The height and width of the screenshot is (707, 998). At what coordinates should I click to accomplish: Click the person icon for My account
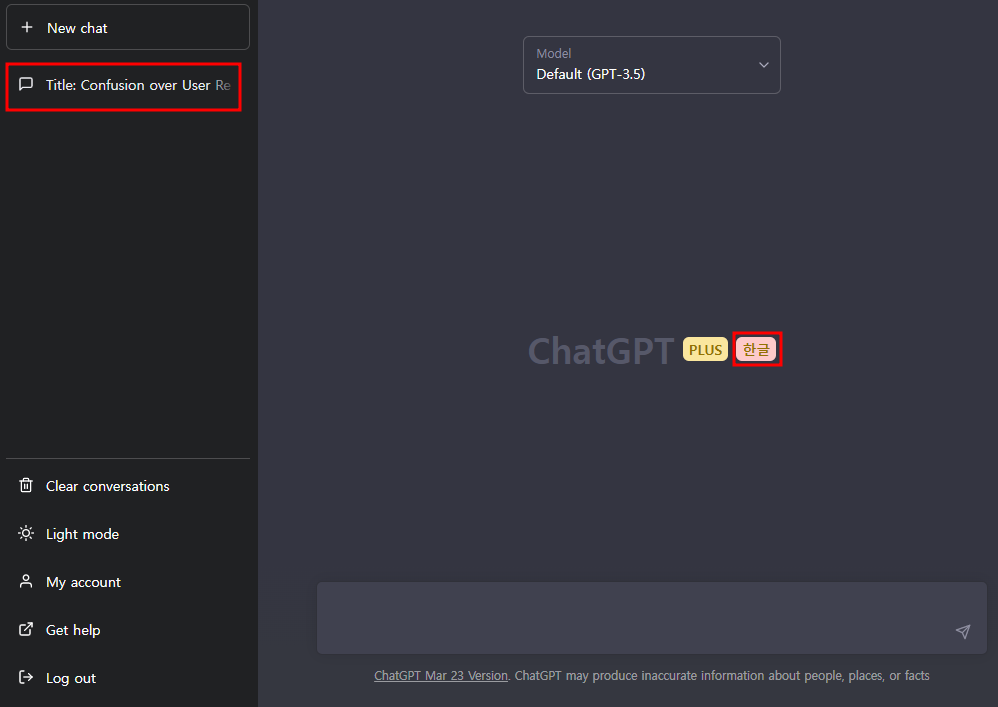(x=26, y=582)
